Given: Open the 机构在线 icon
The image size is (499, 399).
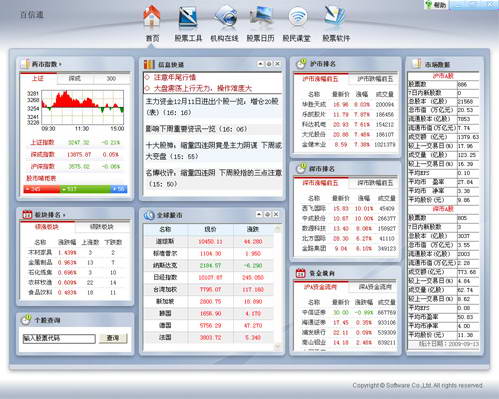Looking at the screenshot, I should (226, 17).
